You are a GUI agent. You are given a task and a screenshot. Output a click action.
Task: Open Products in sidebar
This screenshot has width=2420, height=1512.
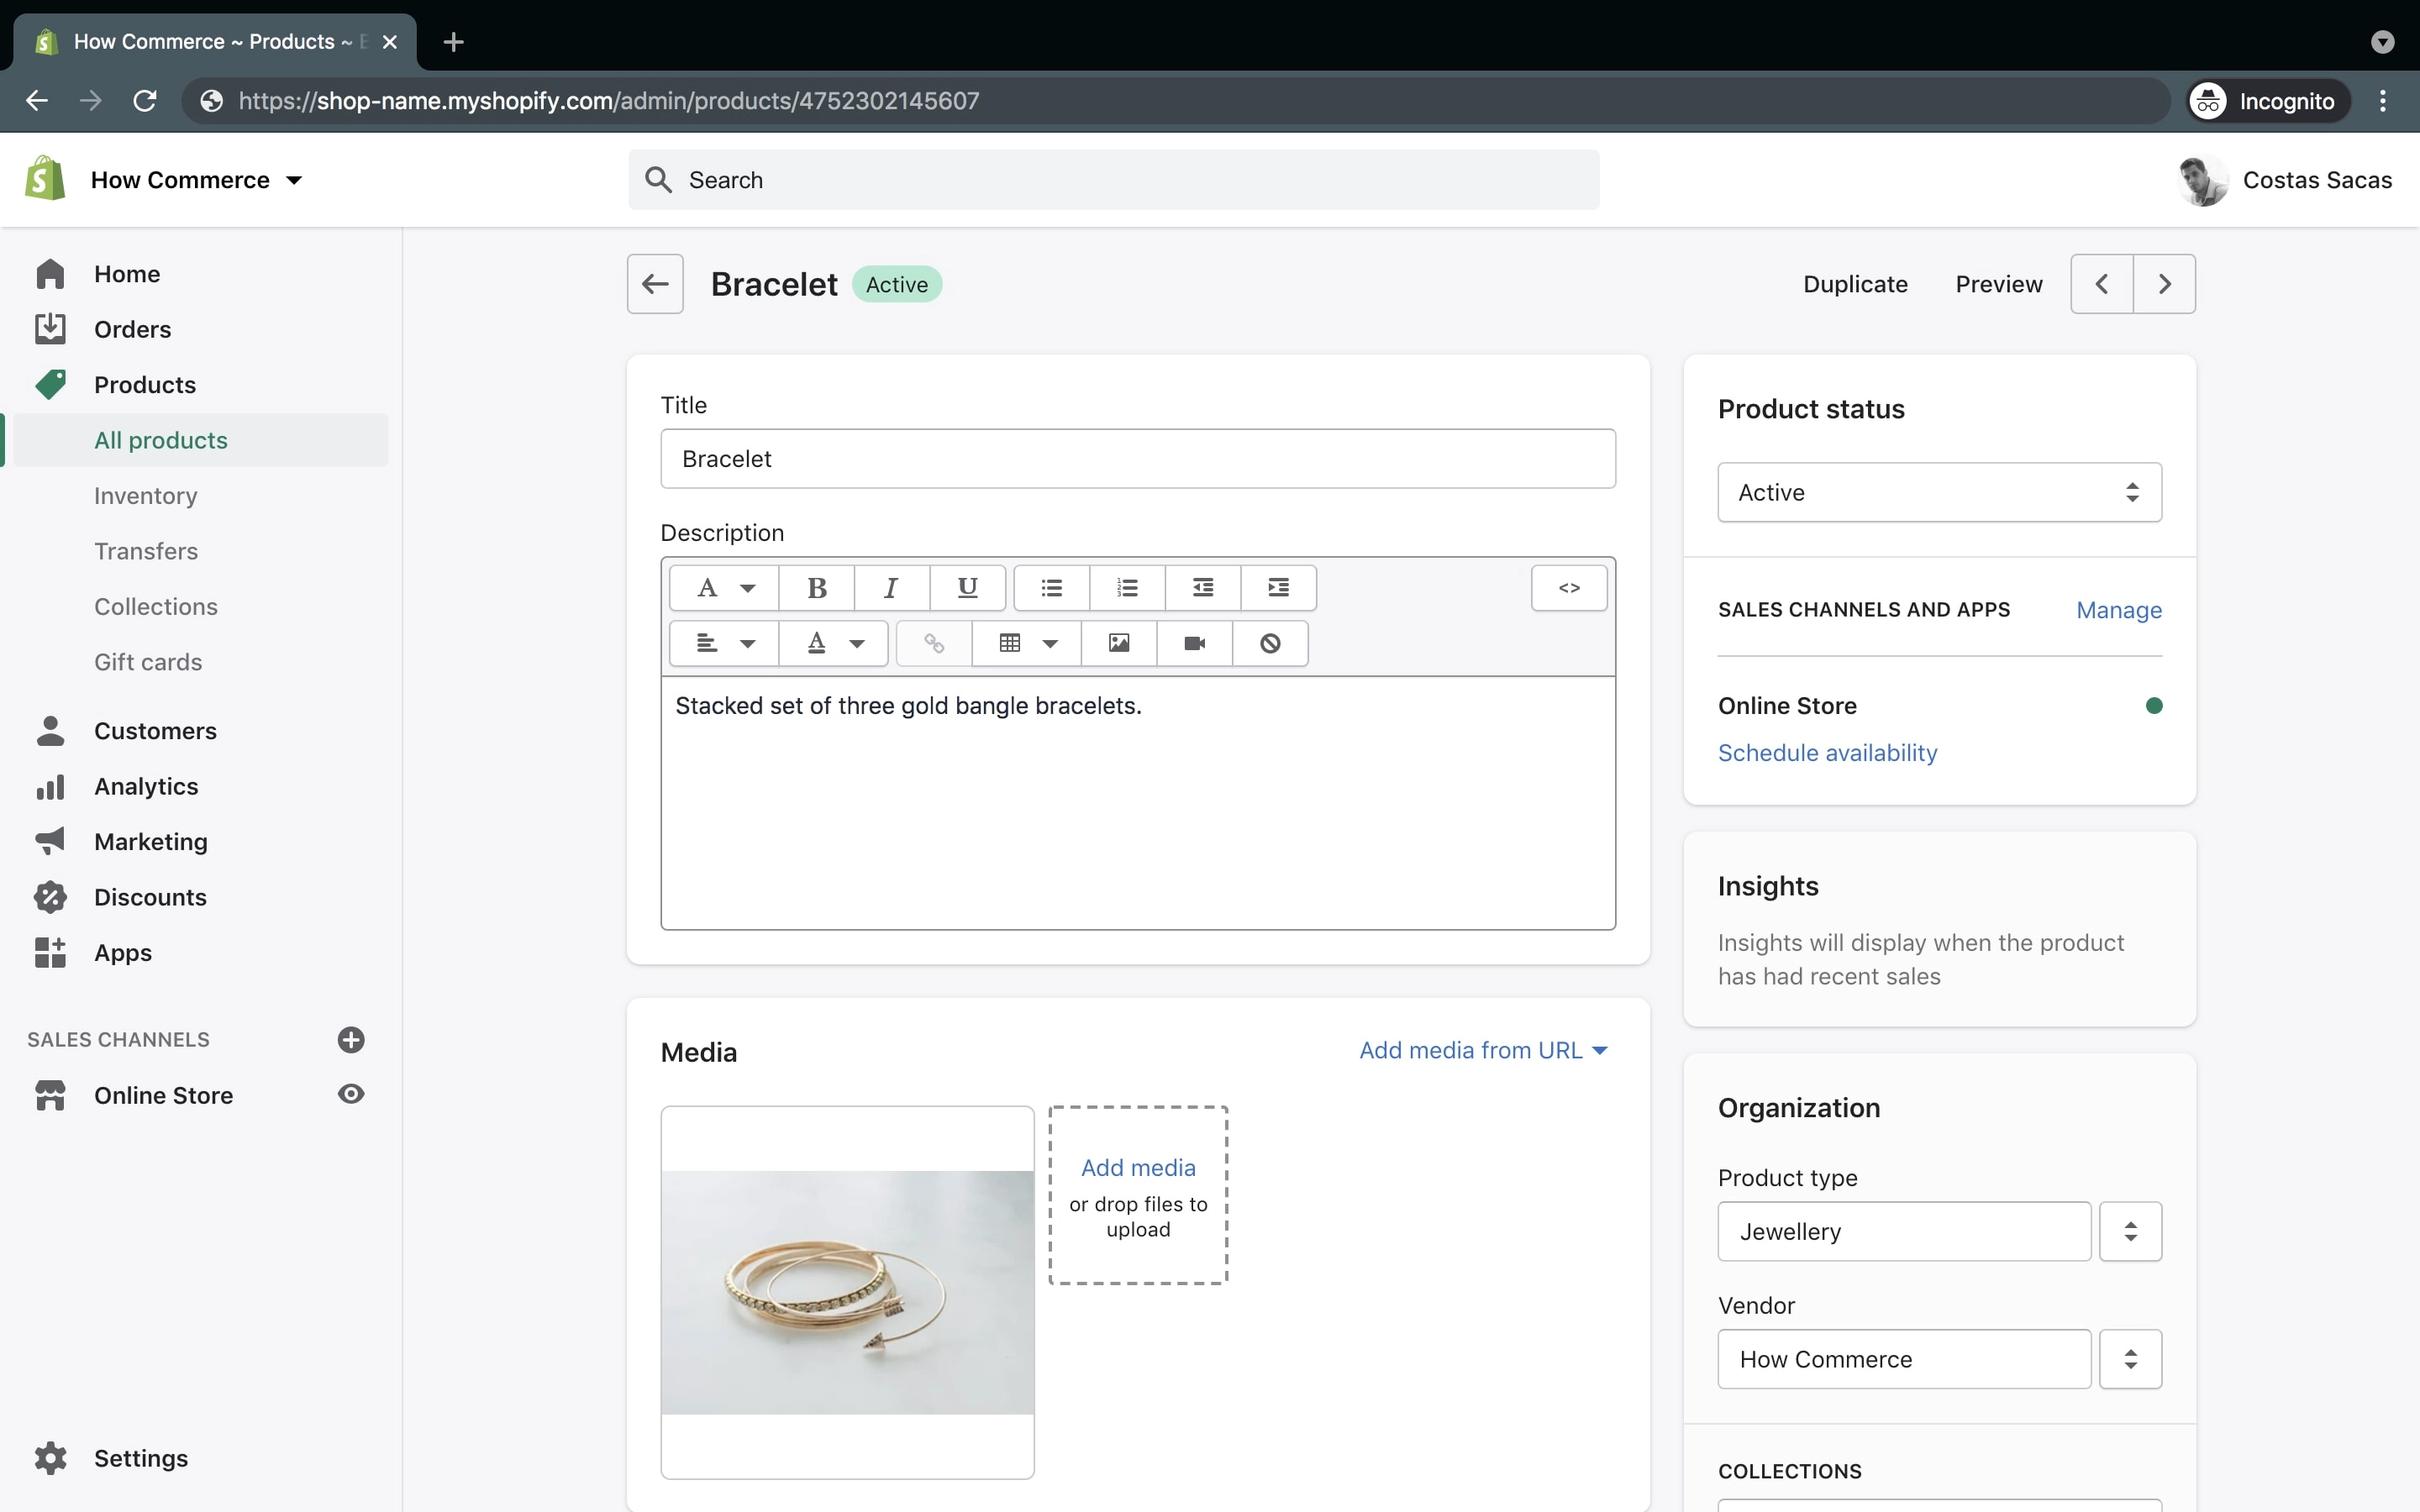click(145, 385)
